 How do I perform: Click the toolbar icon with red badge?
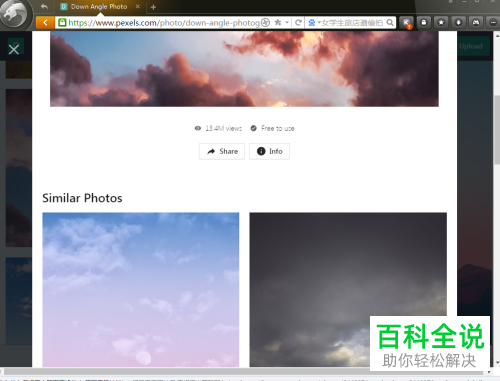click(x=407, y=23)
